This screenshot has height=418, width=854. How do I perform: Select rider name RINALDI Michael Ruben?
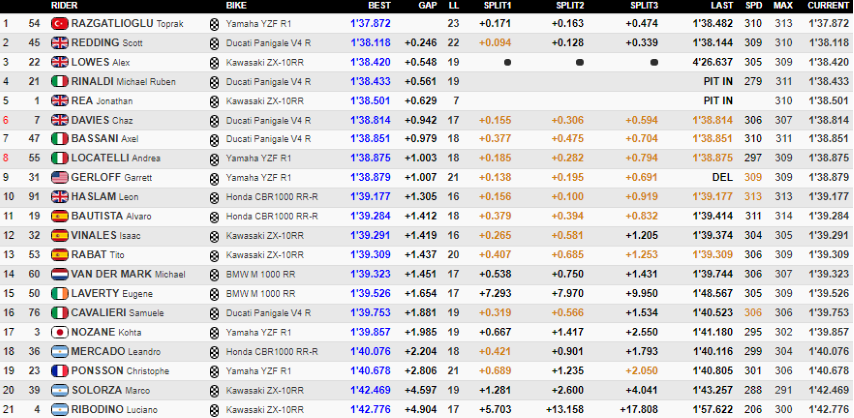(124, 81)
